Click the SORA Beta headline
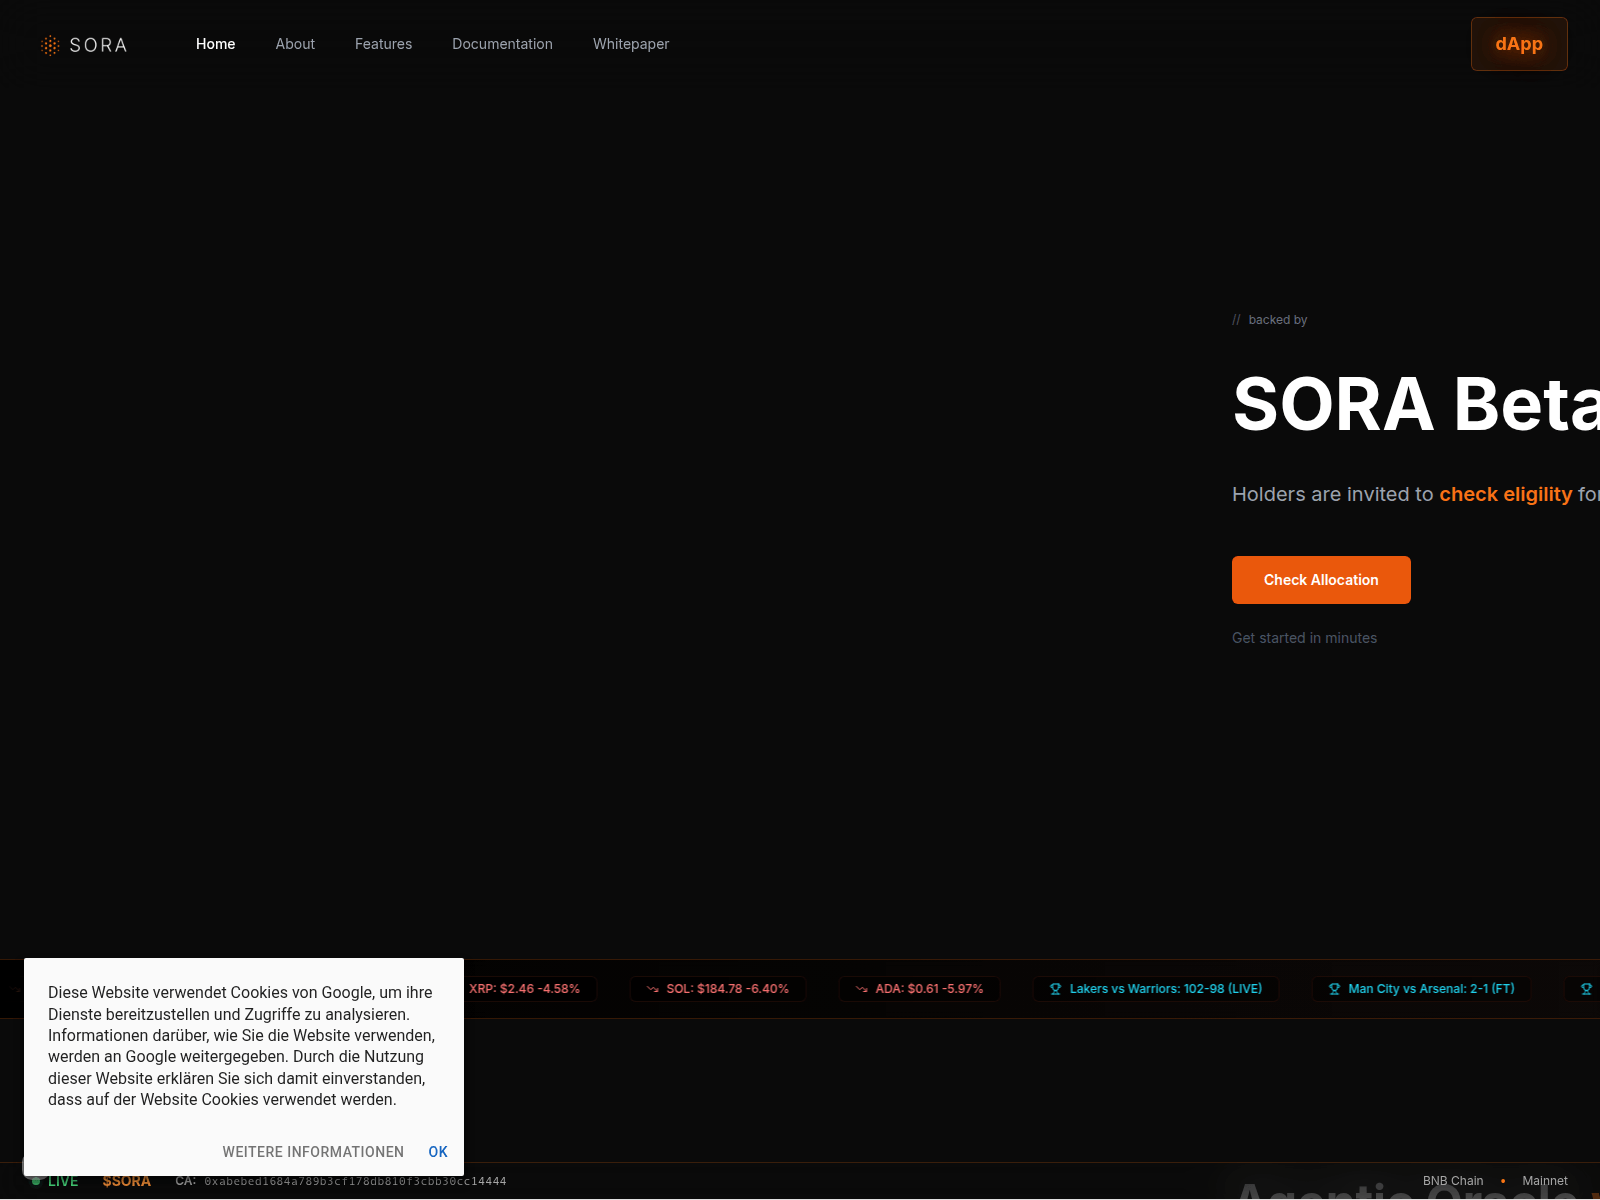 click(x=1416, y=404)
